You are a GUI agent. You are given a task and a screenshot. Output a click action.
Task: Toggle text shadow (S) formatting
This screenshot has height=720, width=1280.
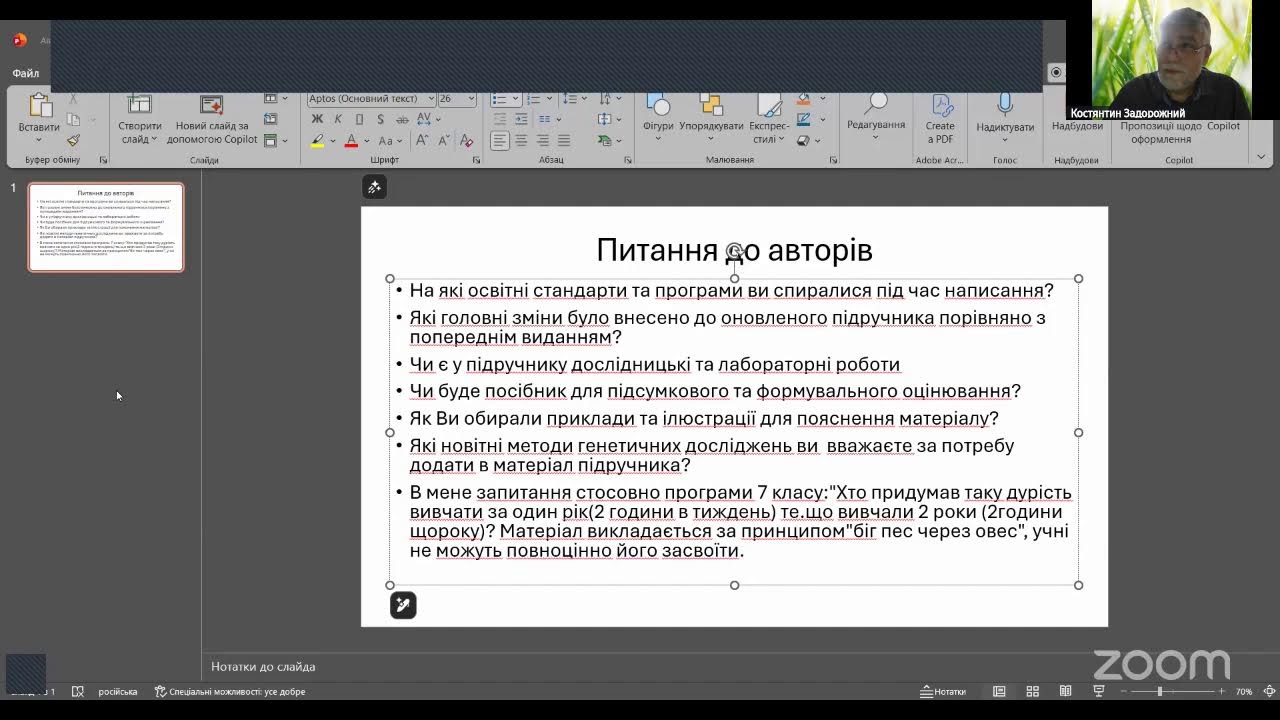tap(379, 119)
